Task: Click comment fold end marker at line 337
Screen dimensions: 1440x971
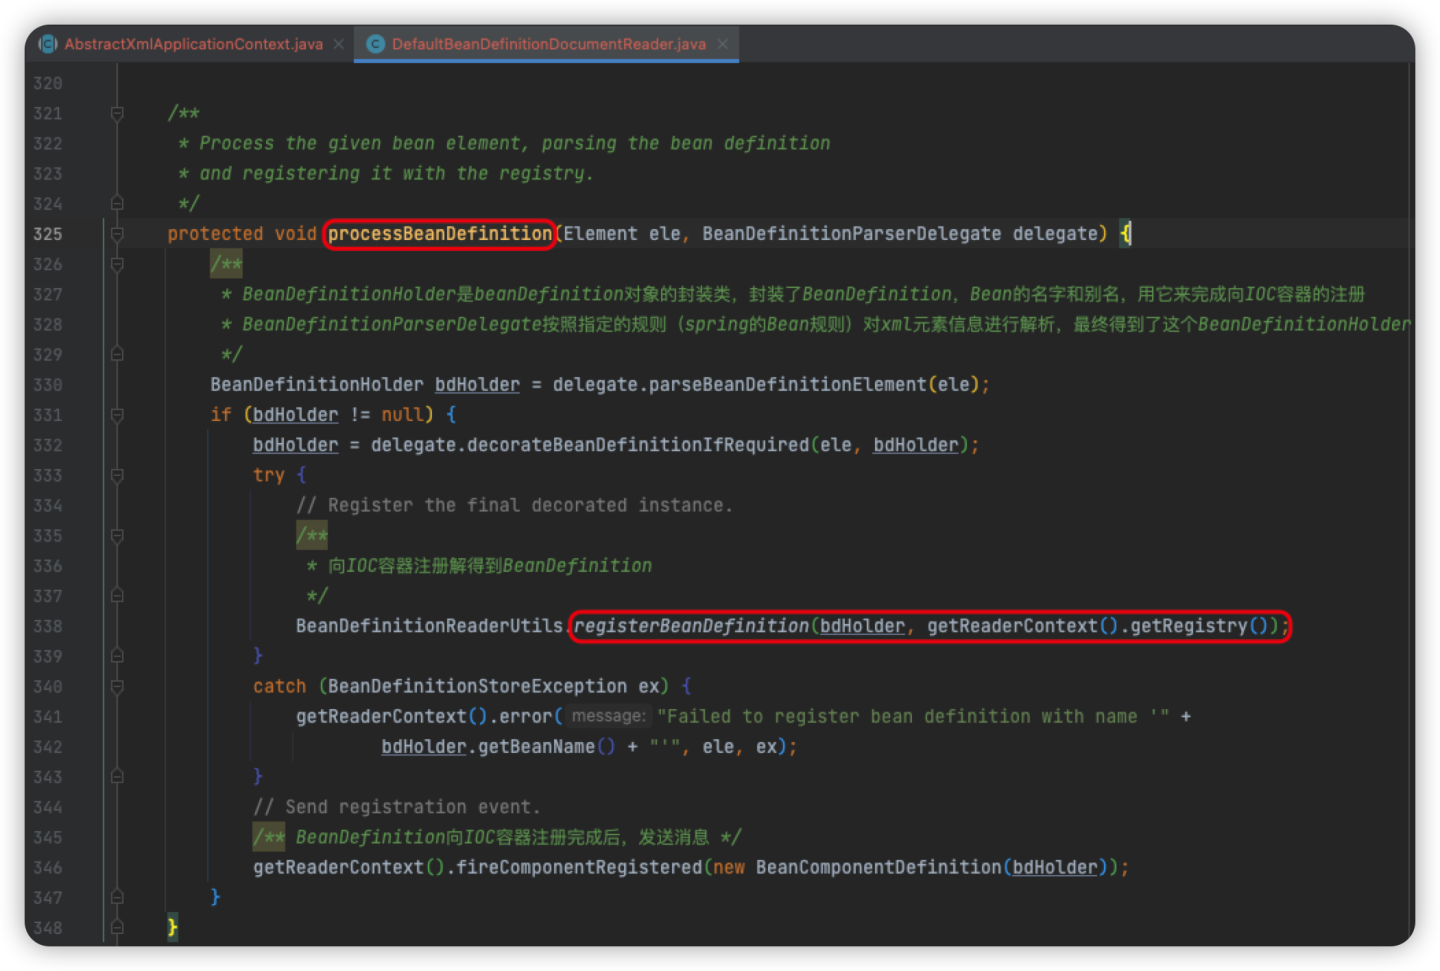Action: (x=117, y=596)
